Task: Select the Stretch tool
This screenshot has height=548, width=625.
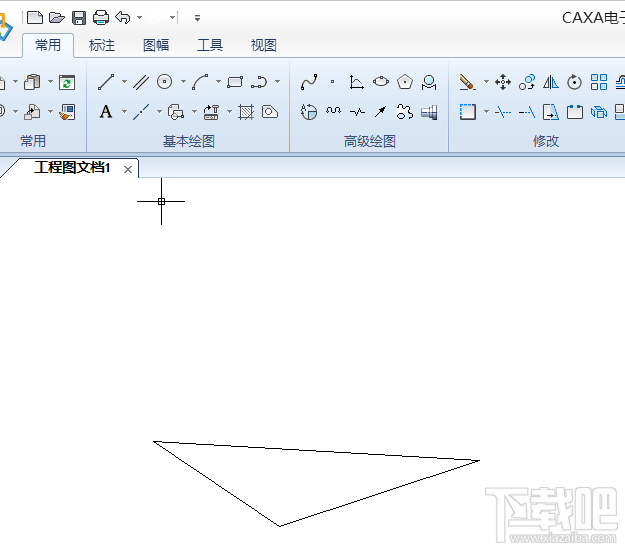Action: click(x=551, y=112)
